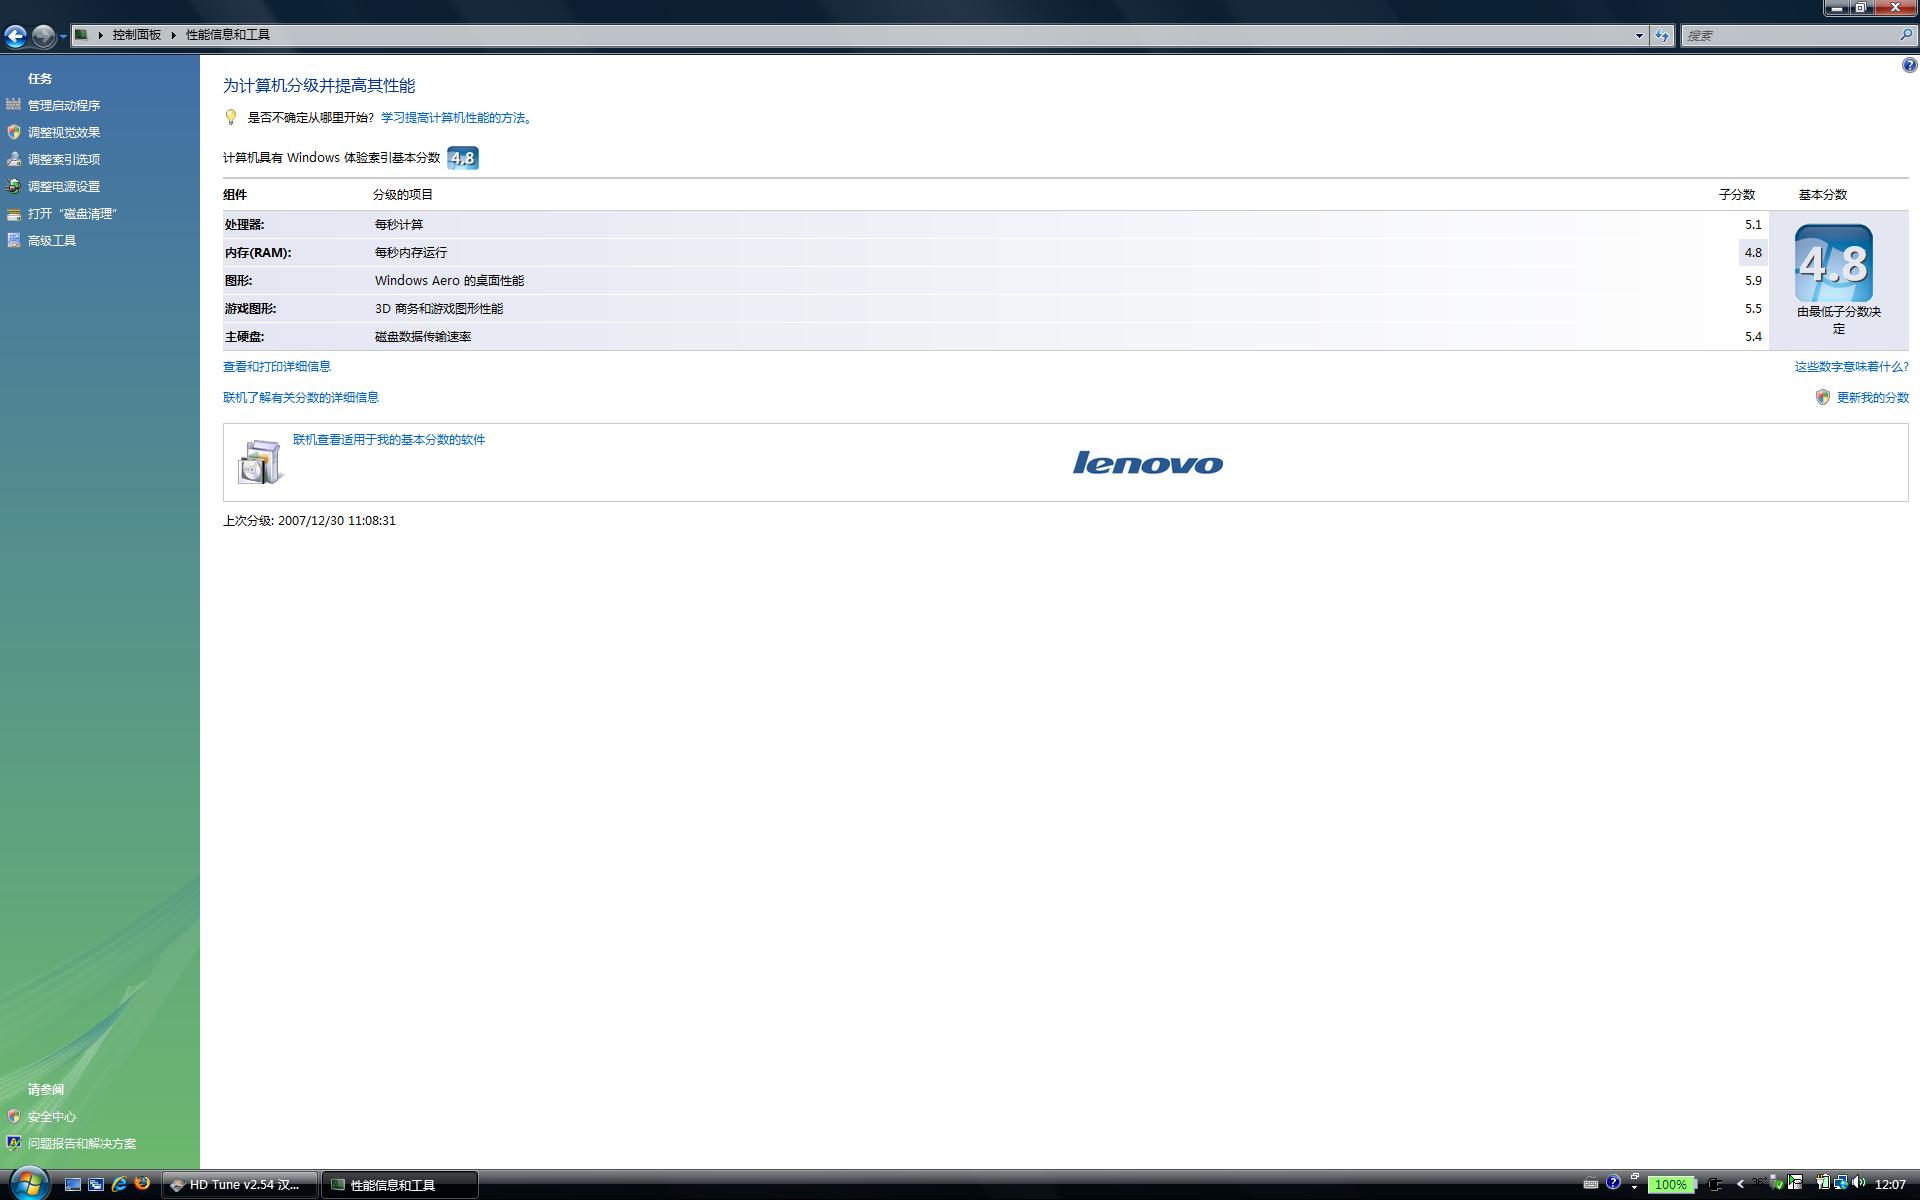Click the Windows Start orb
The width and height of the screenshot is (1920, 1200).
27,1184
